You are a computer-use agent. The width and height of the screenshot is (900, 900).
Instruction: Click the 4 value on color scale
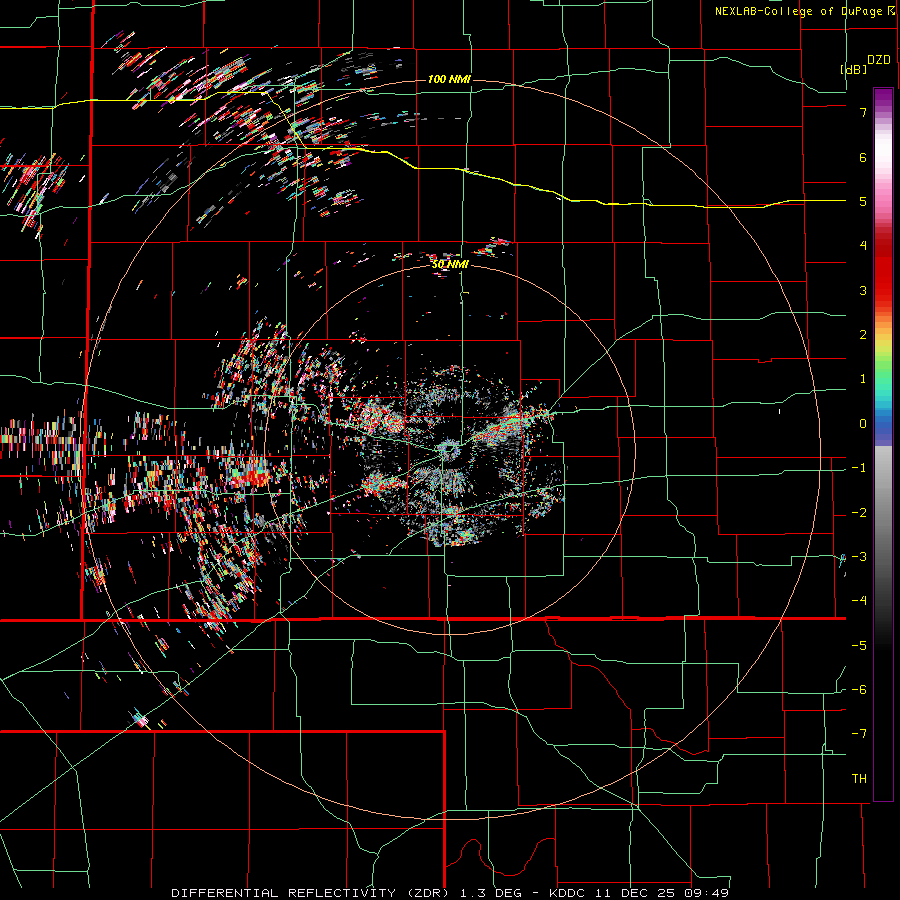click(x=863, y=246)
